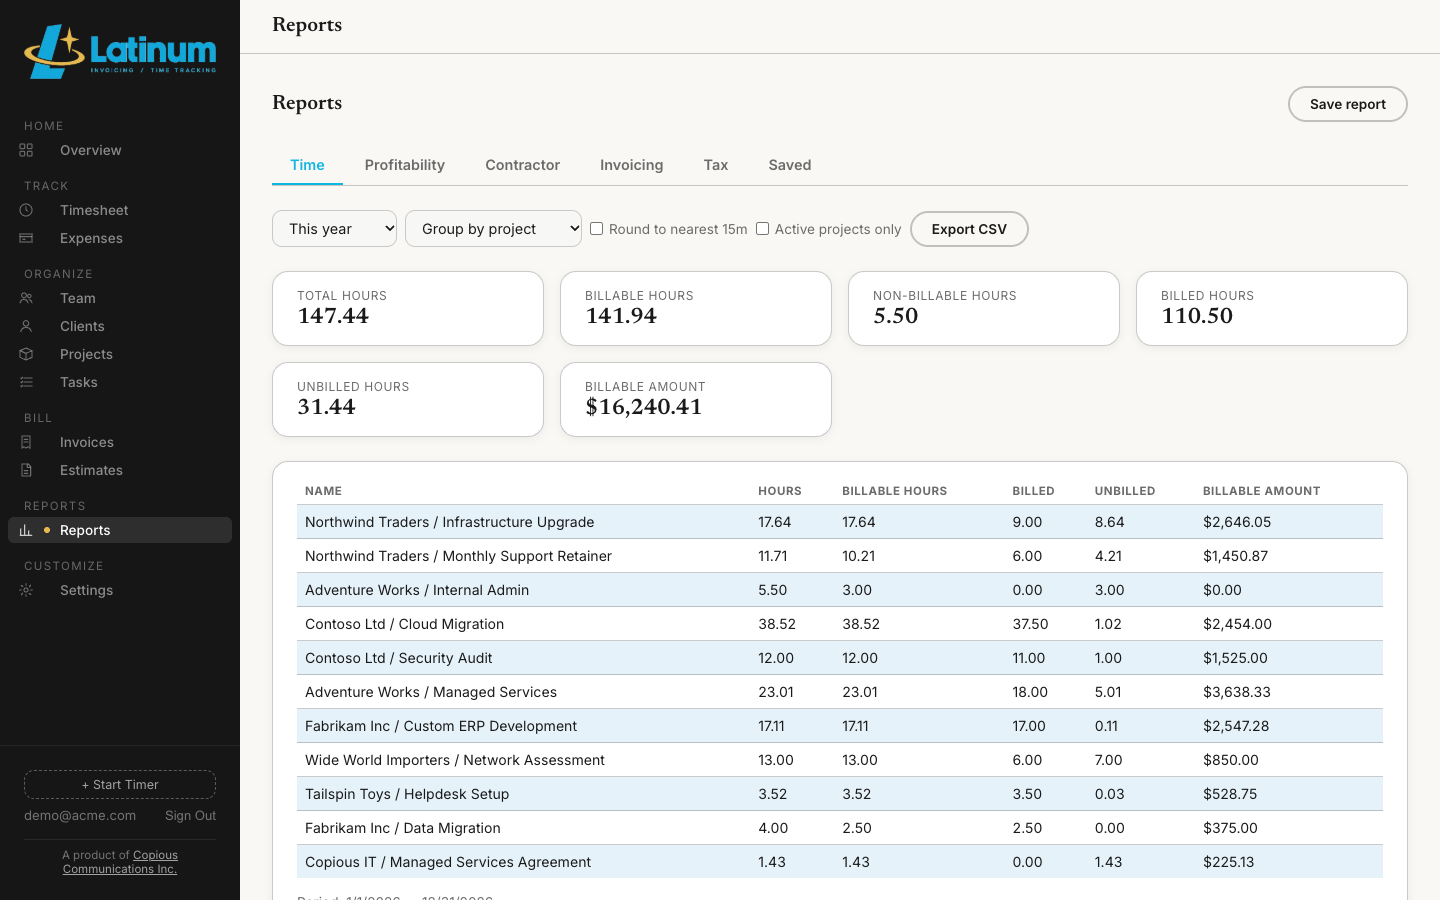Go to Expenses page

120,238
